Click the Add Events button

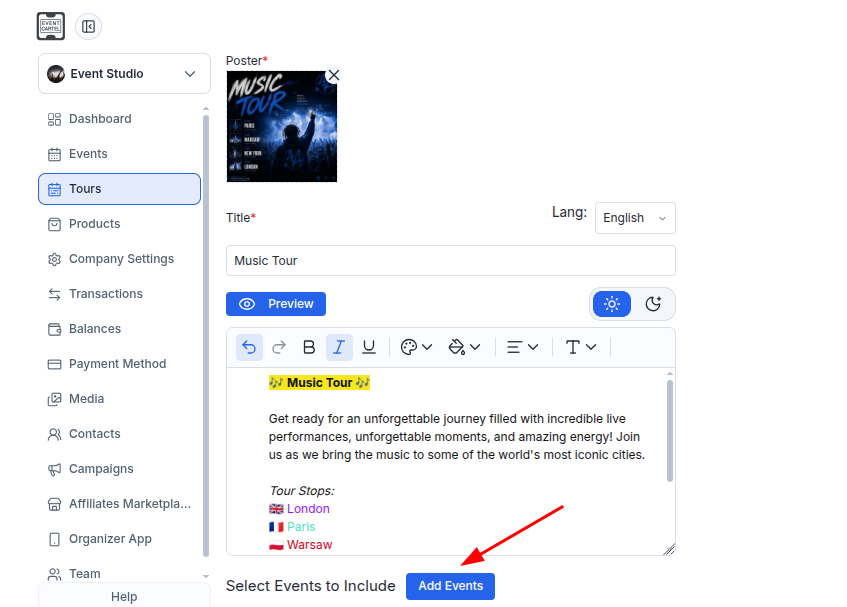pos(451,586)
